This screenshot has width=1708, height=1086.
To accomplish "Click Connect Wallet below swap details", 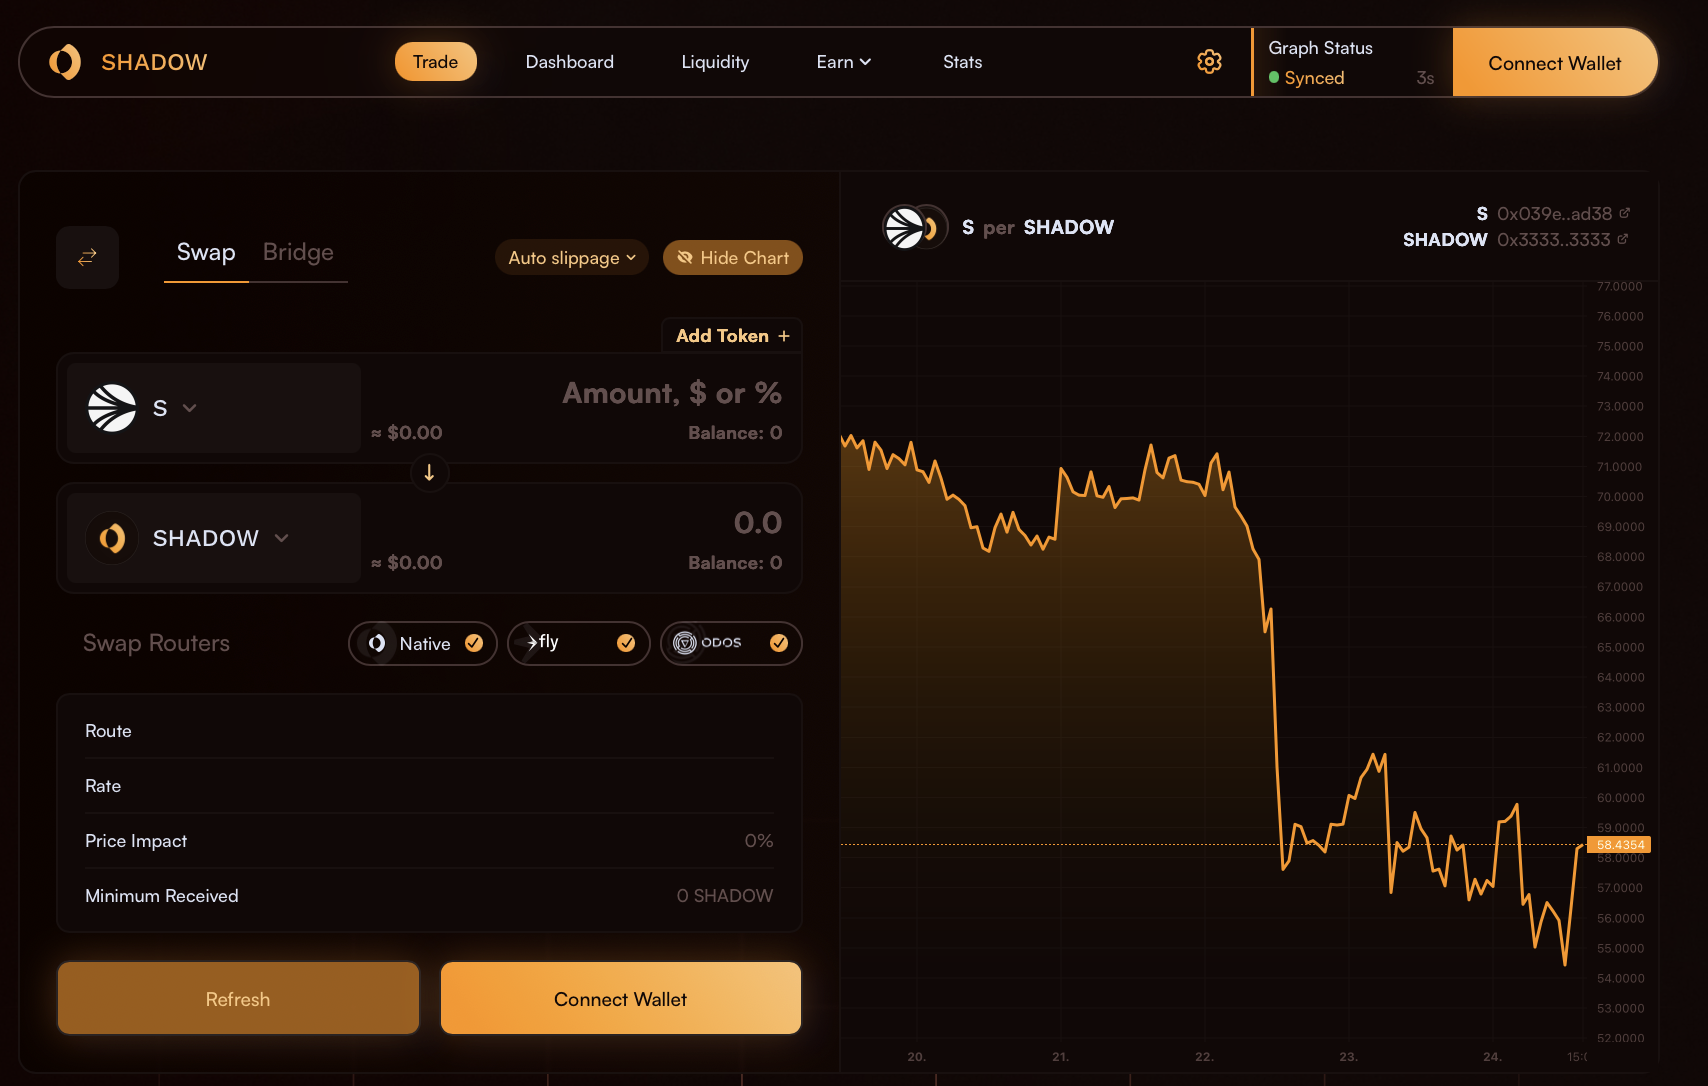I will [621, 998].
